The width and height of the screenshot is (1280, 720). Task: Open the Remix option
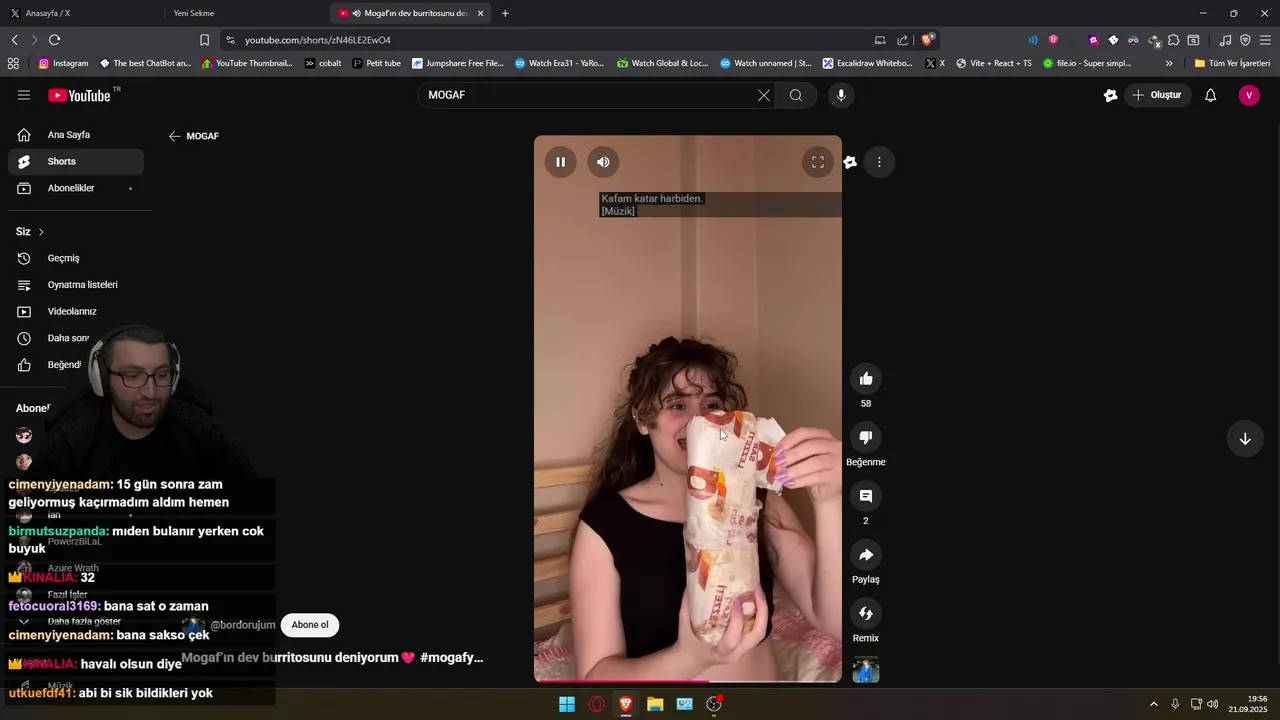866,613
